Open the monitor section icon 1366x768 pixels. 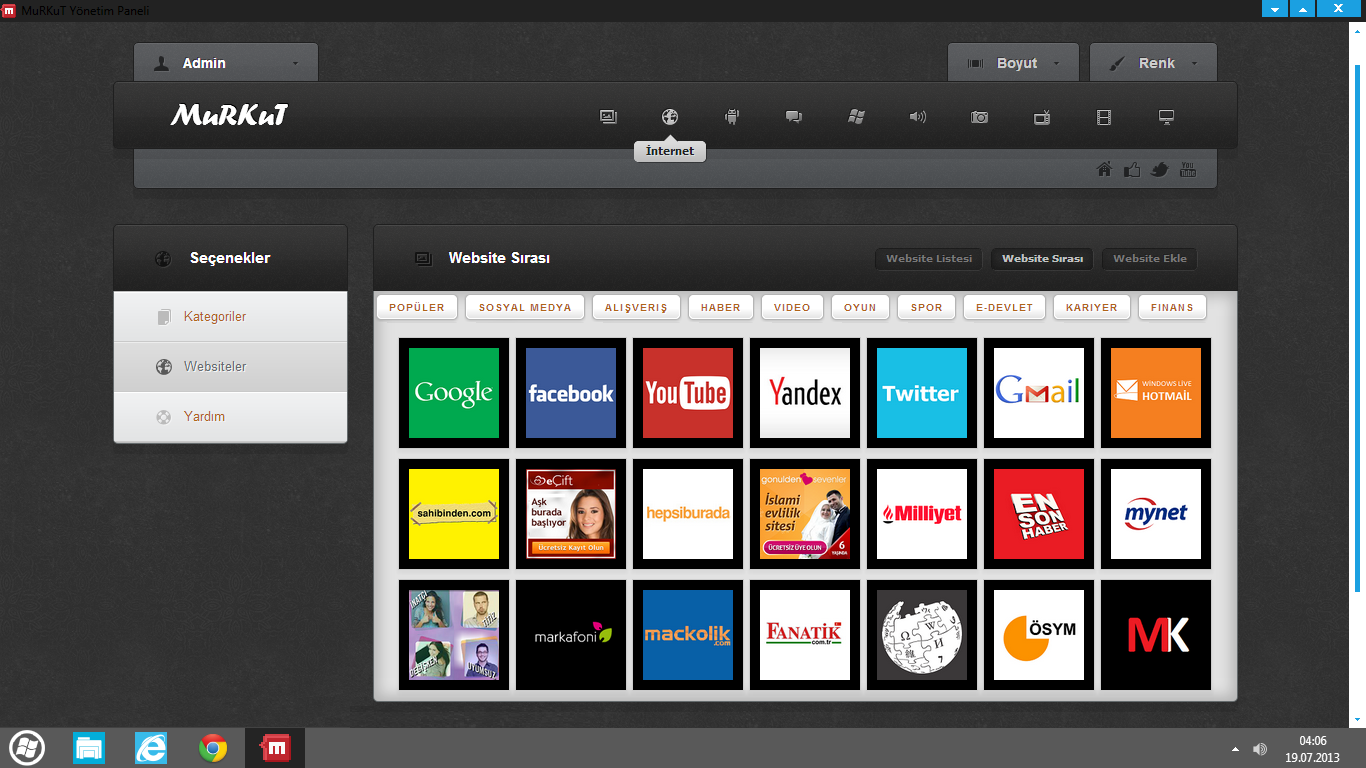click(1166, 117)
